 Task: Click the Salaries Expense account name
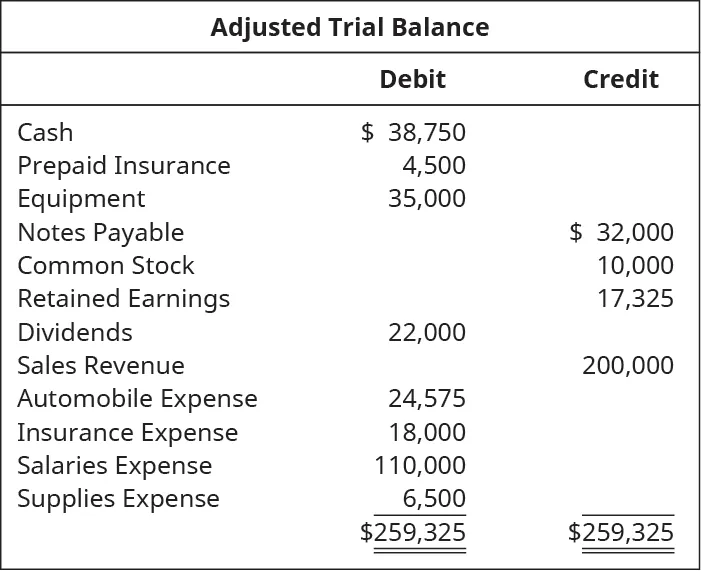[x=115, y=466]
